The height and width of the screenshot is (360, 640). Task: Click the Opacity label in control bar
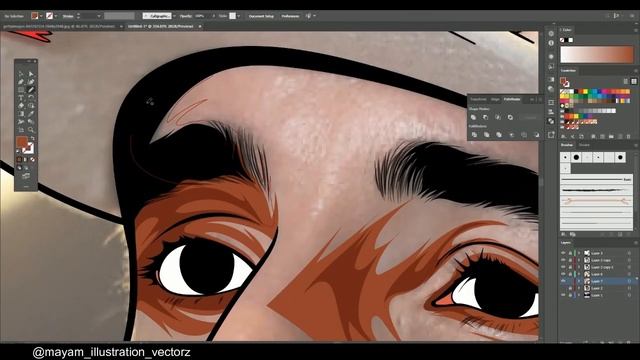pos(185,16)
